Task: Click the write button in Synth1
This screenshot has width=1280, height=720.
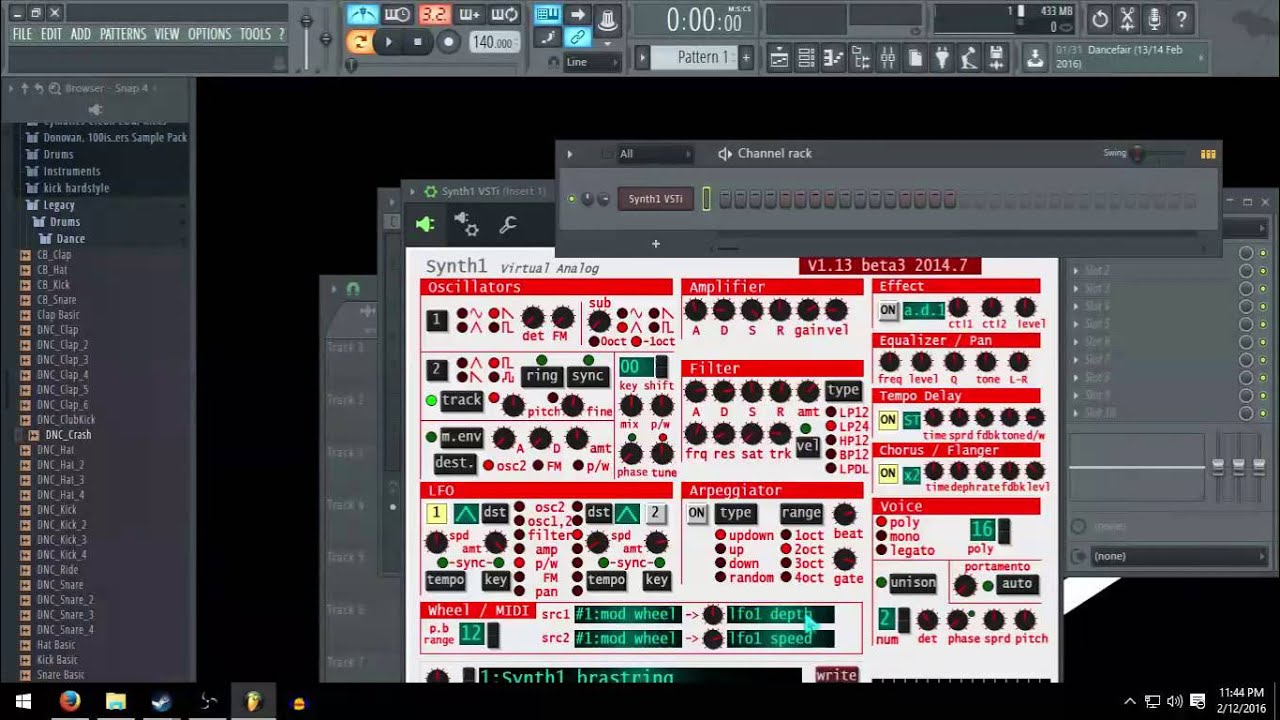Action: coord(836,675)
